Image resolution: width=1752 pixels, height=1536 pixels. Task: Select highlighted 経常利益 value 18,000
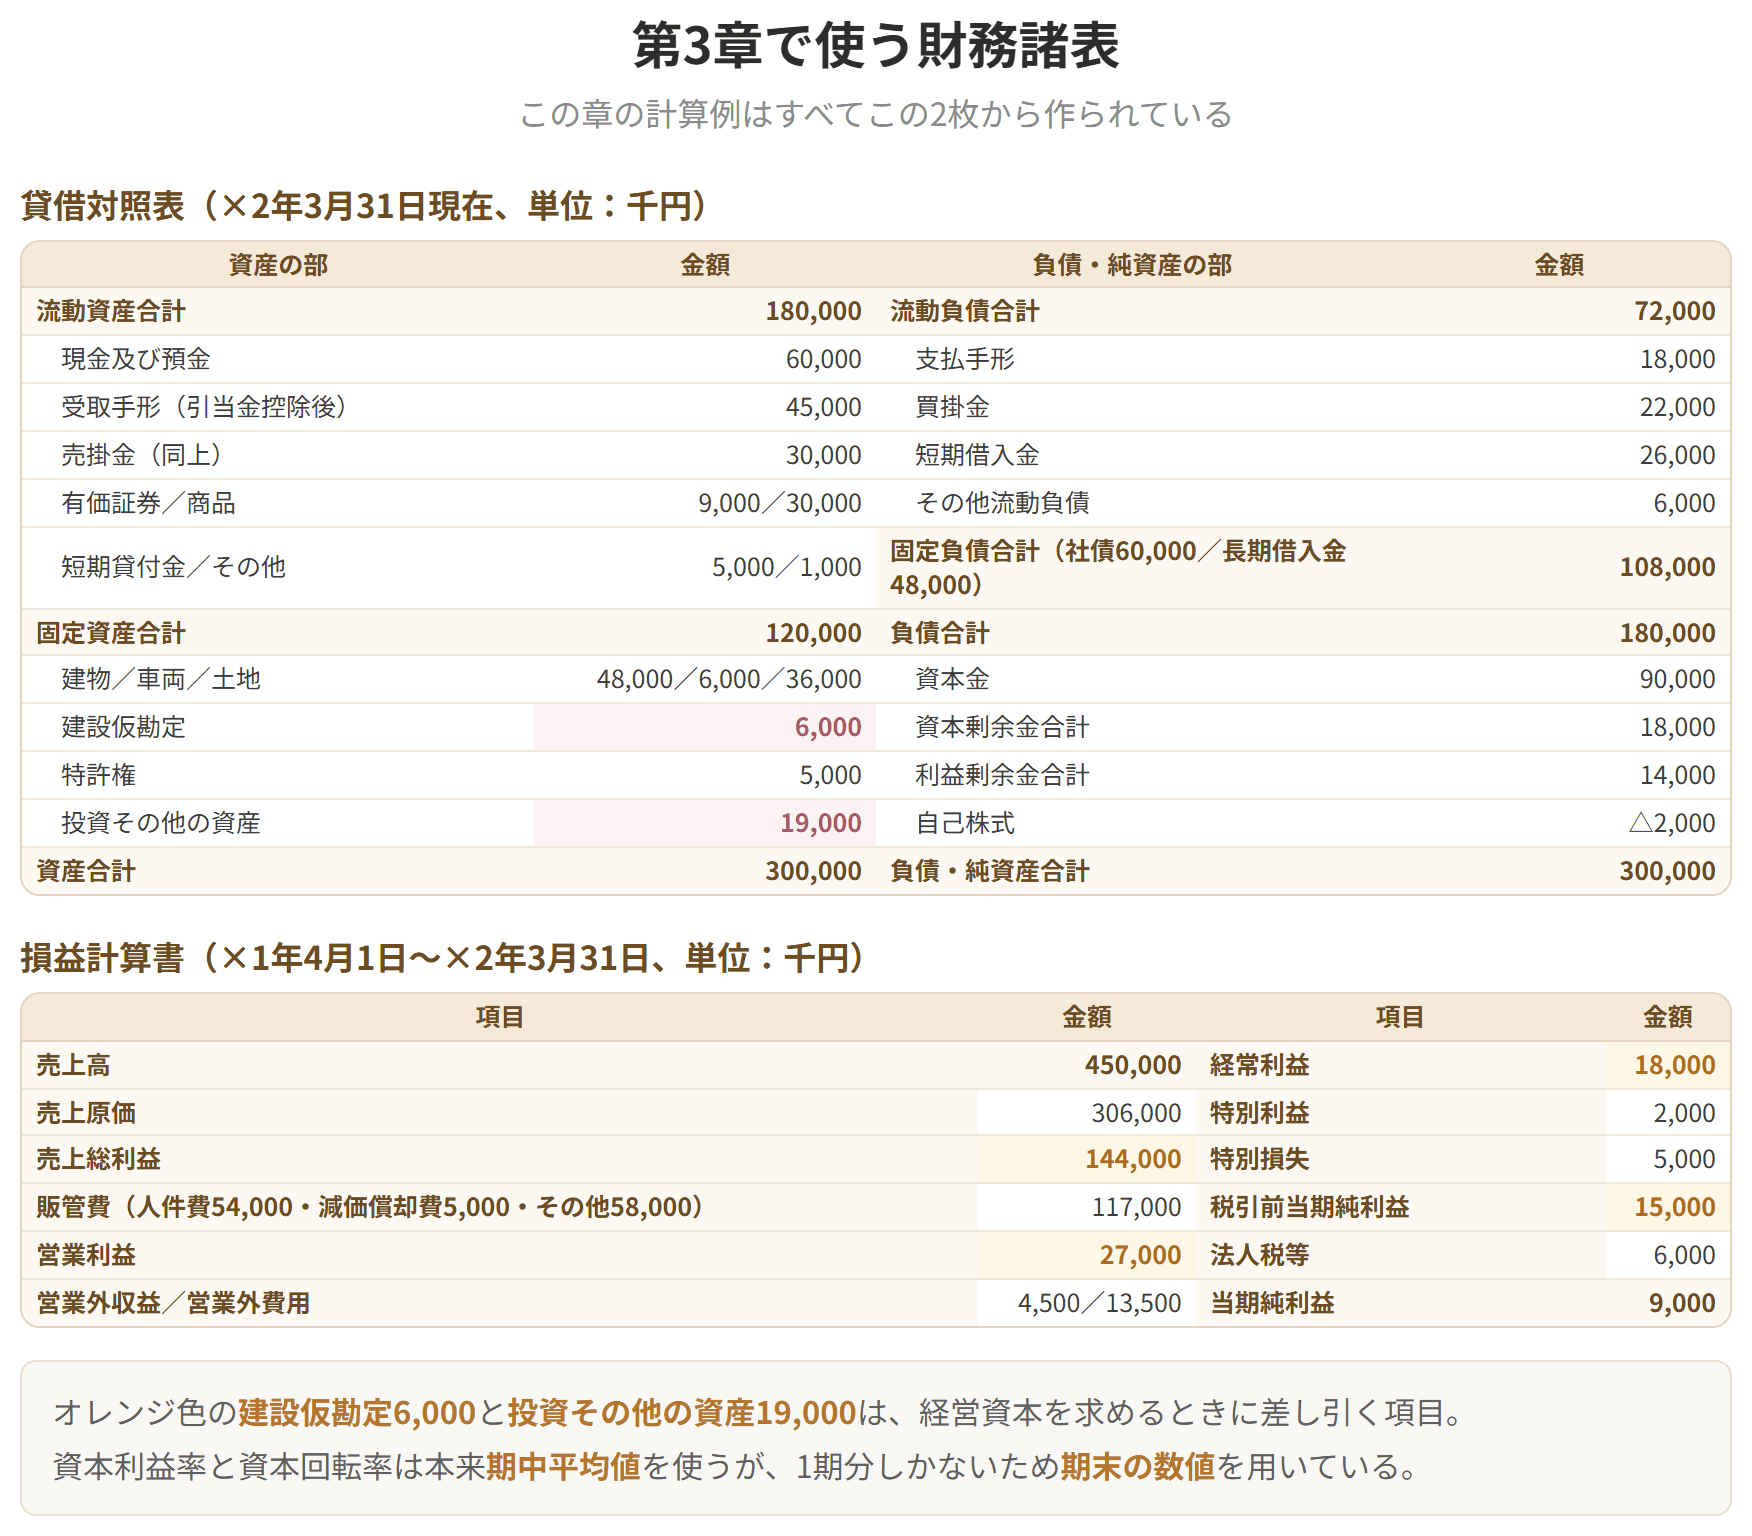pos(1675,1065)
